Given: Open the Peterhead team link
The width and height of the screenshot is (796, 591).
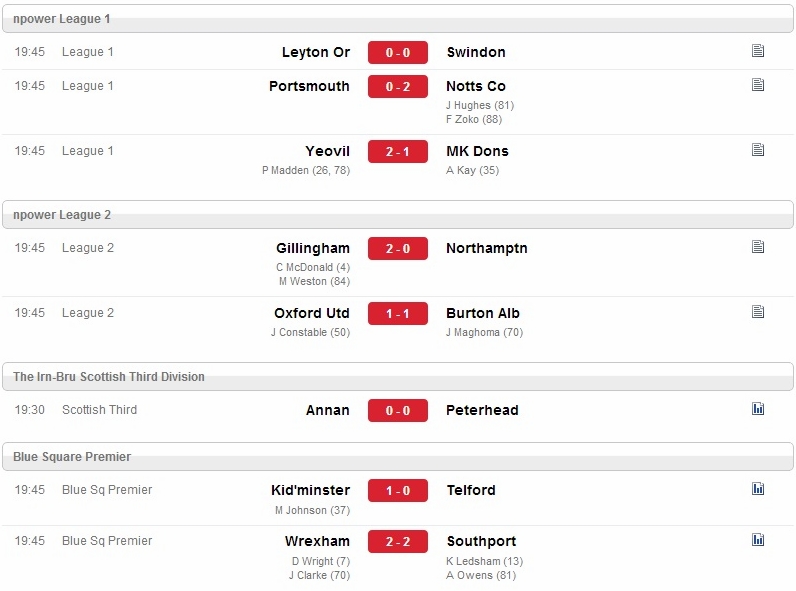Looking at the screenshot, I should click(482, 410).
